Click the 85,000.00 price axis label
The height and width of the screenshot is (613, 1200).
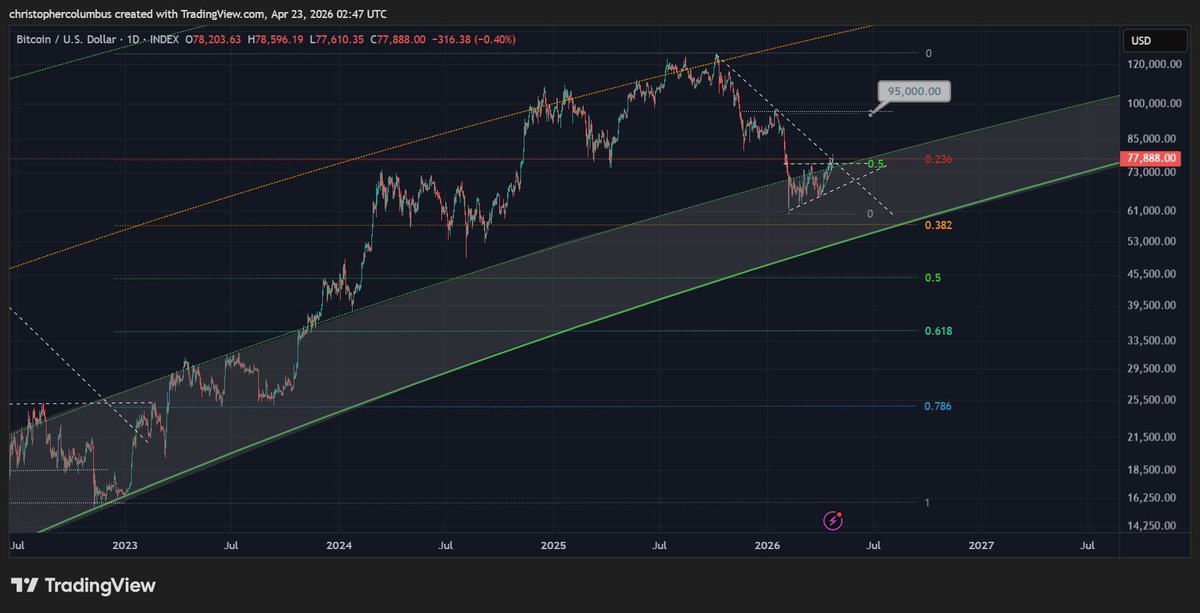tap(1153, 139)
